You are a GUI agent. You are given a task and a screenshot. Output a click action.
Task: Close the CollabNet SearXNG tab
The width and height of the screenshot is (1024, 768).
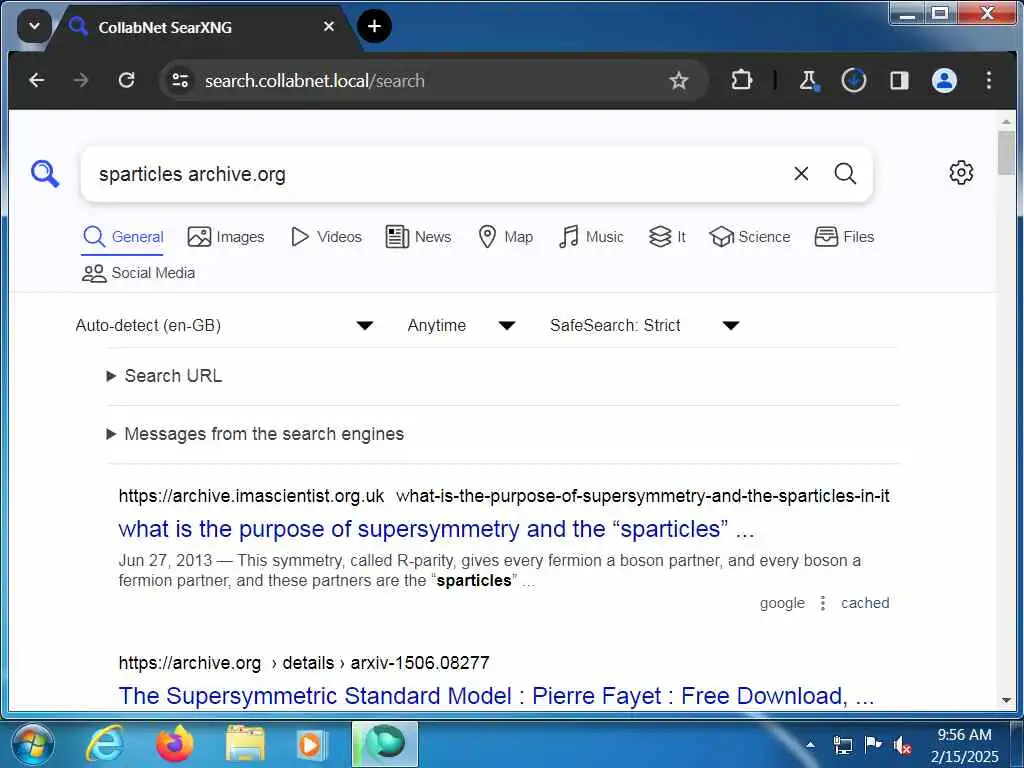point(328,27)
